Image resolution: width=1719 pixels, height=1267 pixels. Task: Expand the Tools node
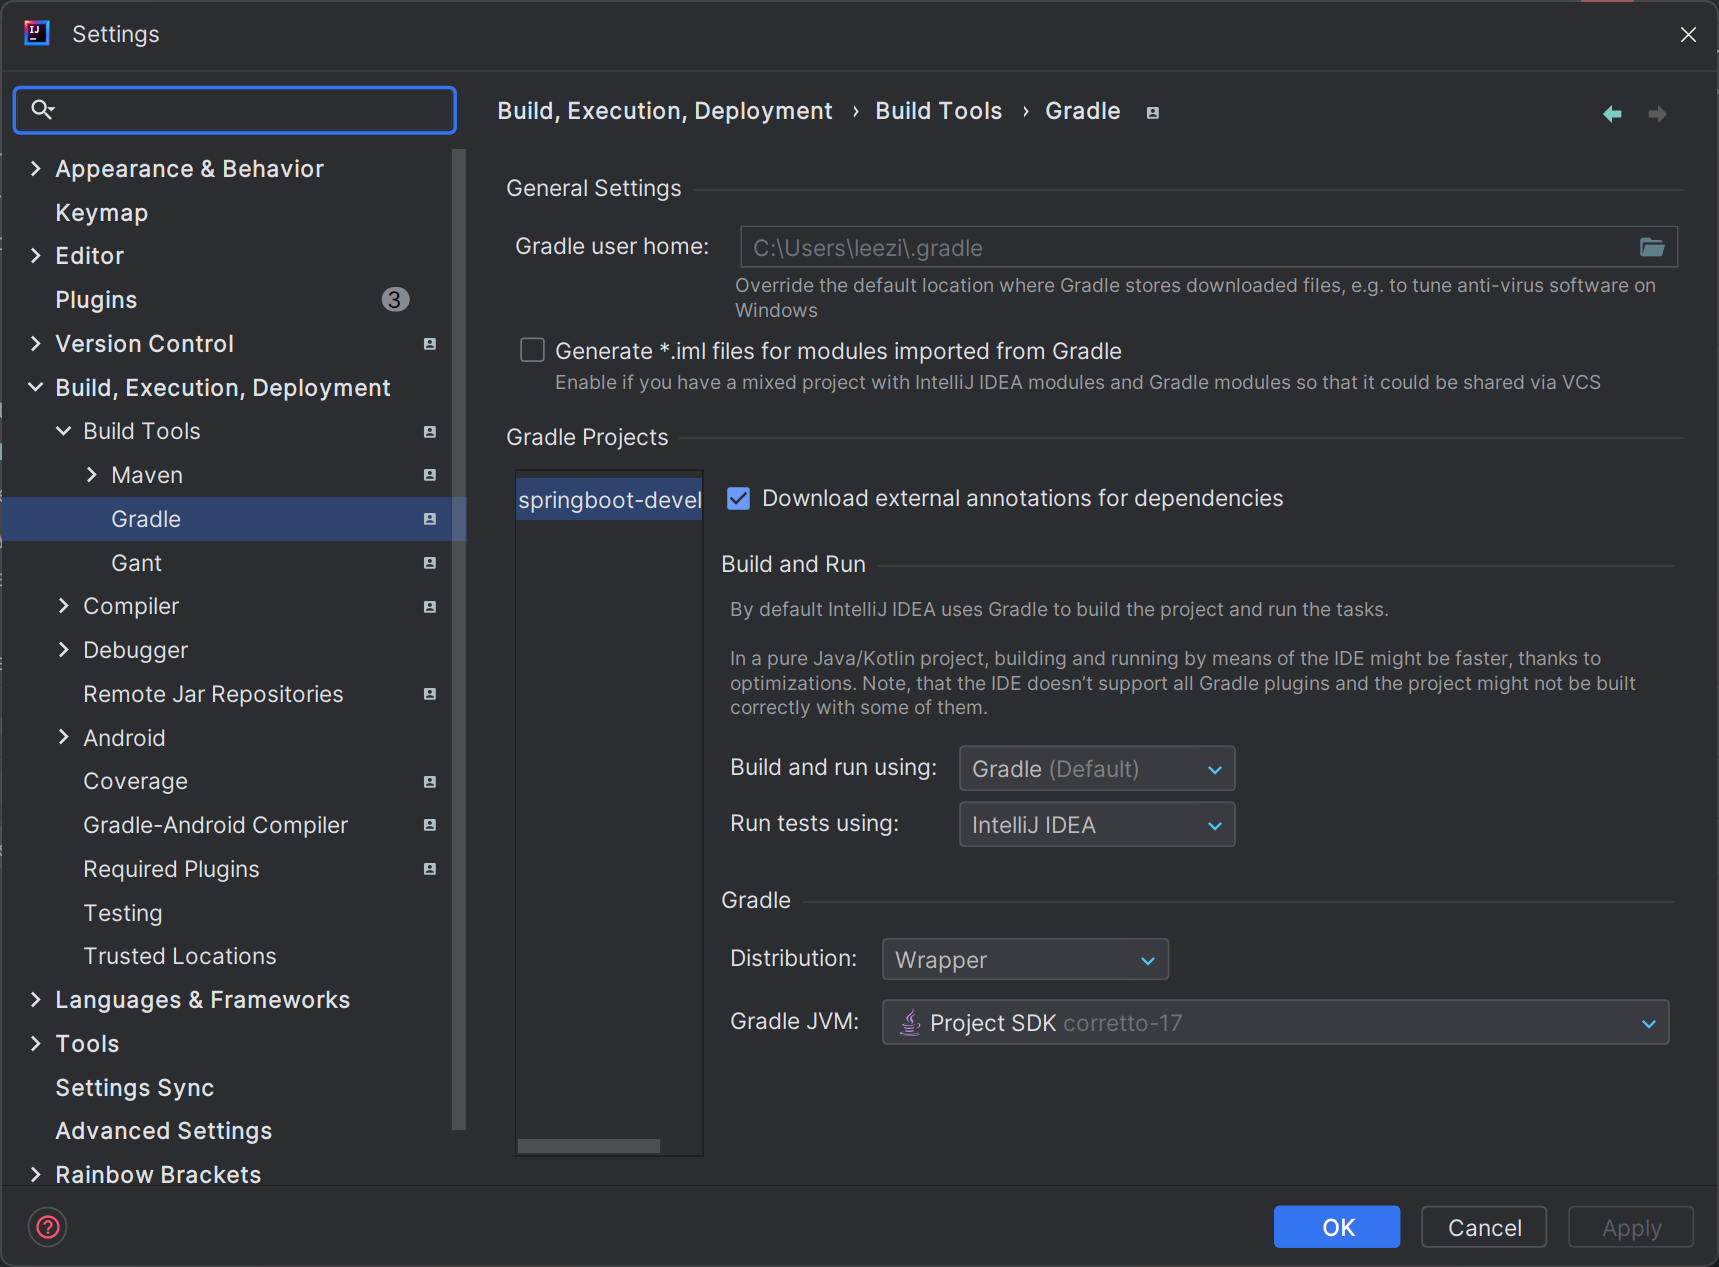point(36,1044)
